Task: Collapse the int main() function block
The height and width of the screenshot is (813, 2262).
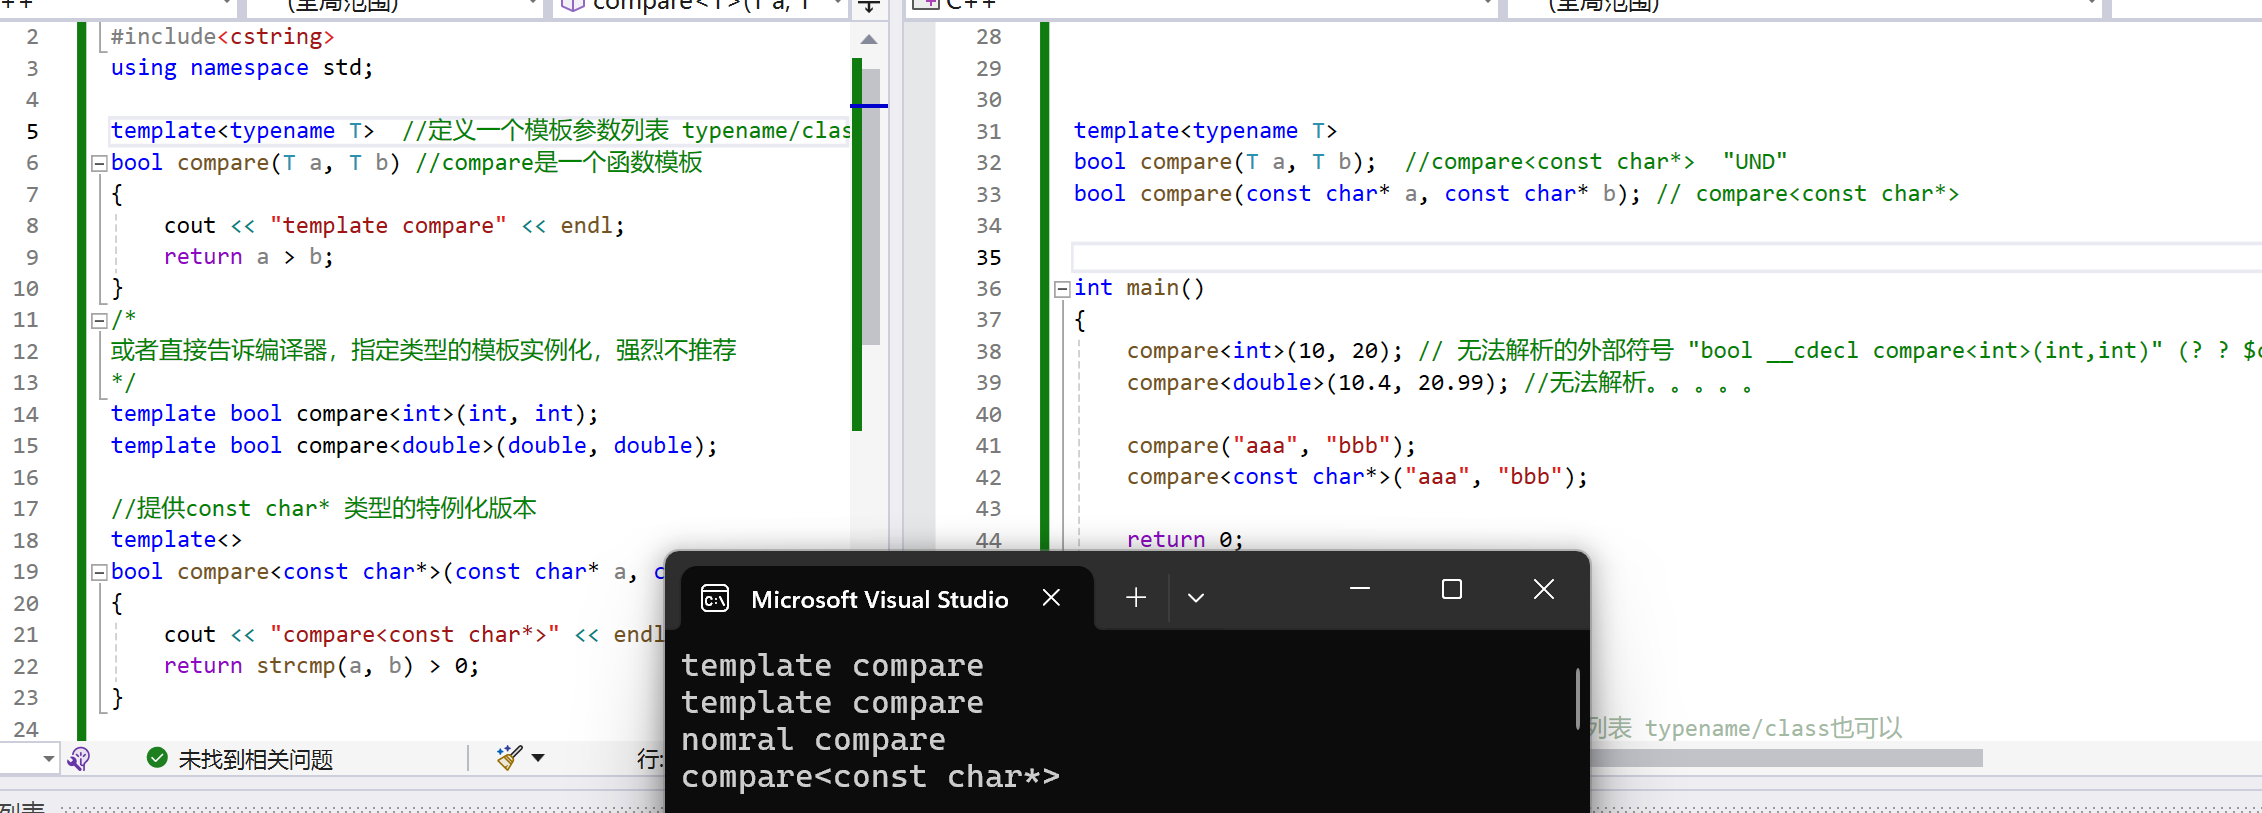Action: pyautogui.click(x=1062, y=289)
